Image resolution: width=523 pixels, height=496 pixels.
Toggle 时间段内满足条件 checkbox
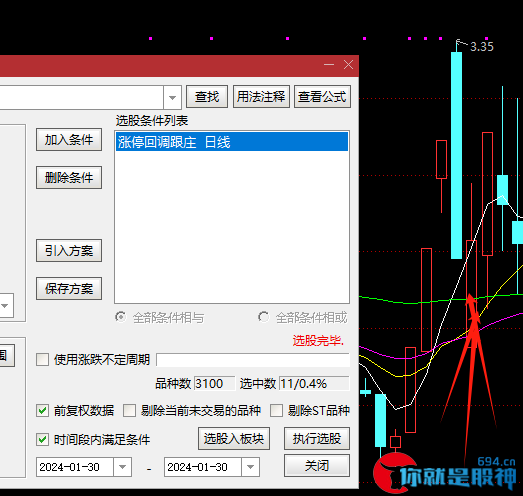[43, 439]
